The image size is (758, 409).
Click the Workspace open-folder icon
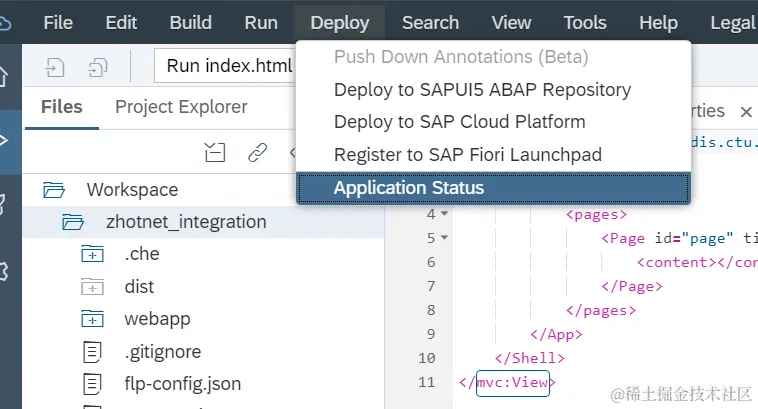coord(54,189)
